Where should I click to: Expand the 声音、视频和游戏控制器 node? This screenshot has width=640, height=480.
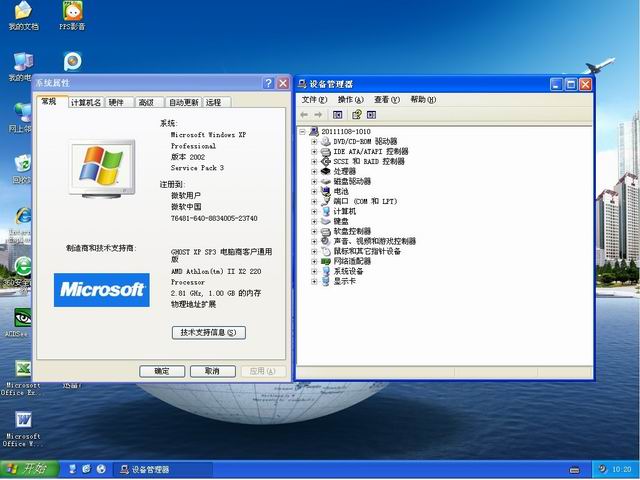click(314, 242)
